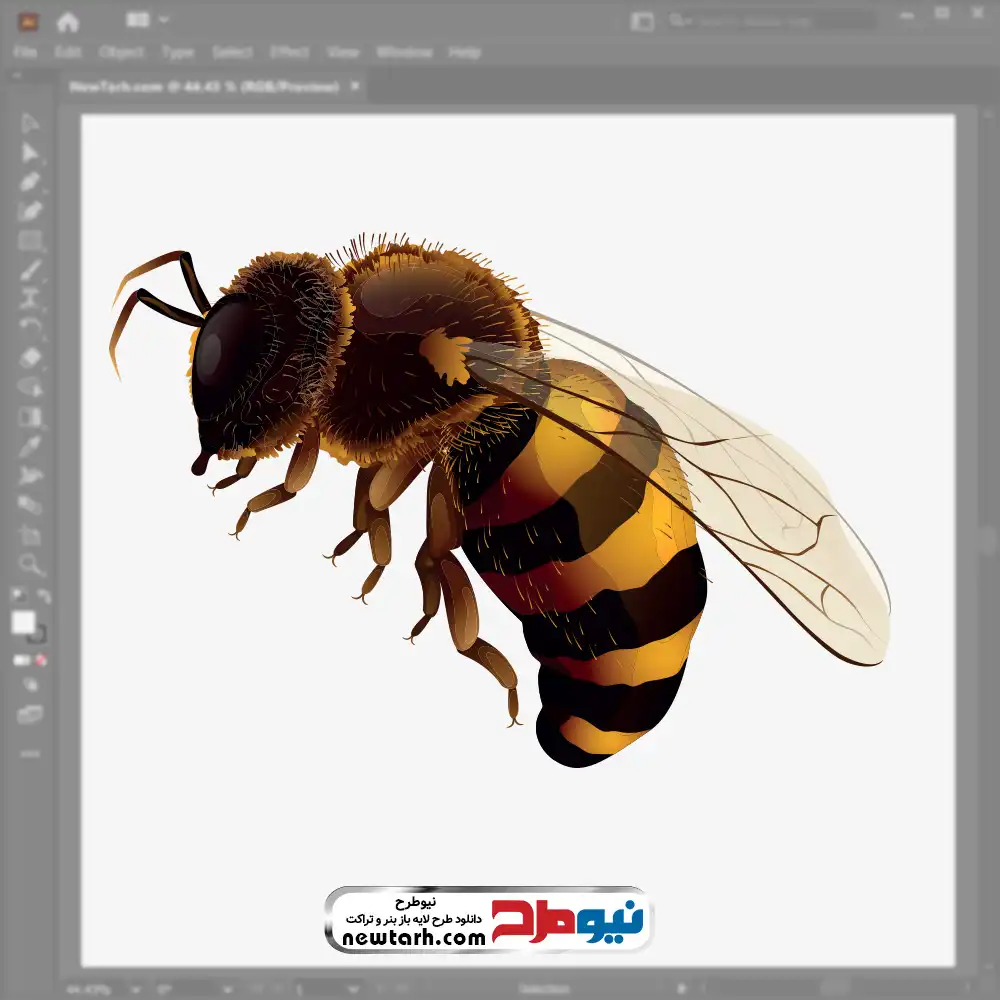Activate the Eraser tool
This screenshot has width=1000, height=1000.
pyautogui.click(x=30, y=357)
